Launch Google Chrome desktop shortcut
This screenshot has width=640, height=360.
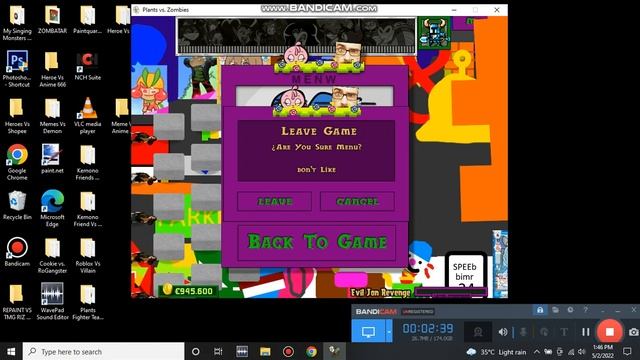(17, 162)
